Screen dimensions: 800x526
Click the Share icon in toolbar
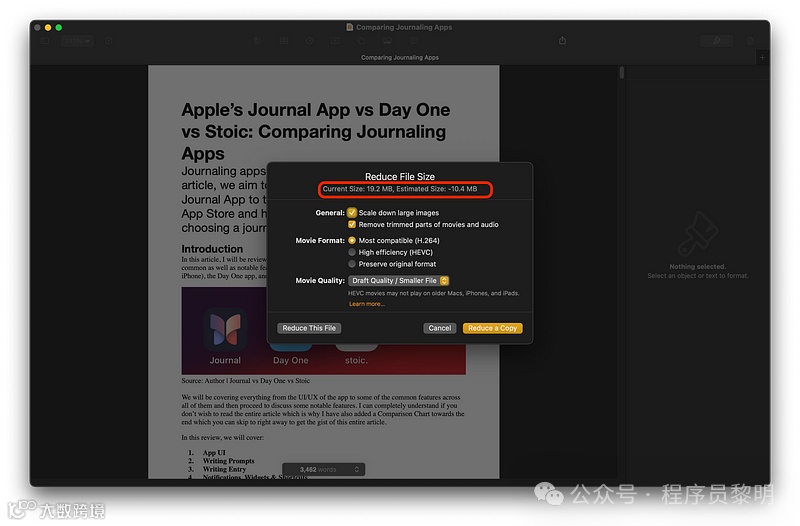click(x=562, y=40)
